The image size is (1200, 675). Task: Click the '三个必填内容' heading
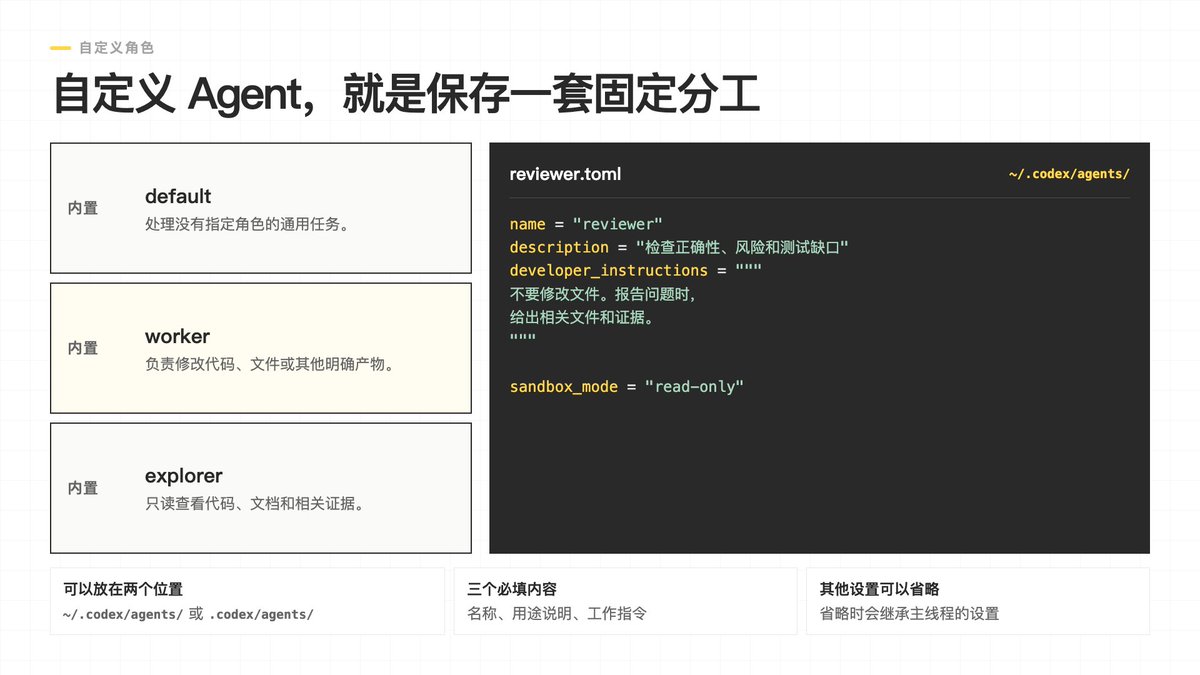point(512,589)
